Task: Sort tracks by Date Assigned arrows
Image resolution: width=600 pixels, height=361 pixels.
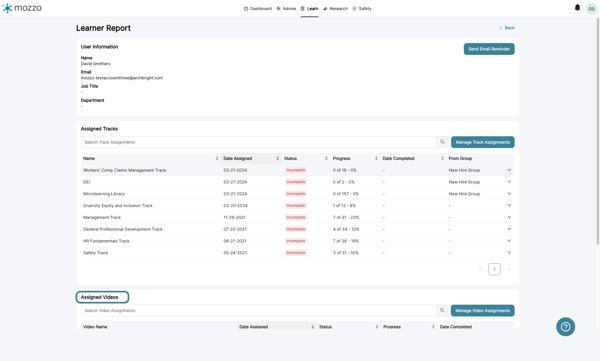Action: pos(277,158)
